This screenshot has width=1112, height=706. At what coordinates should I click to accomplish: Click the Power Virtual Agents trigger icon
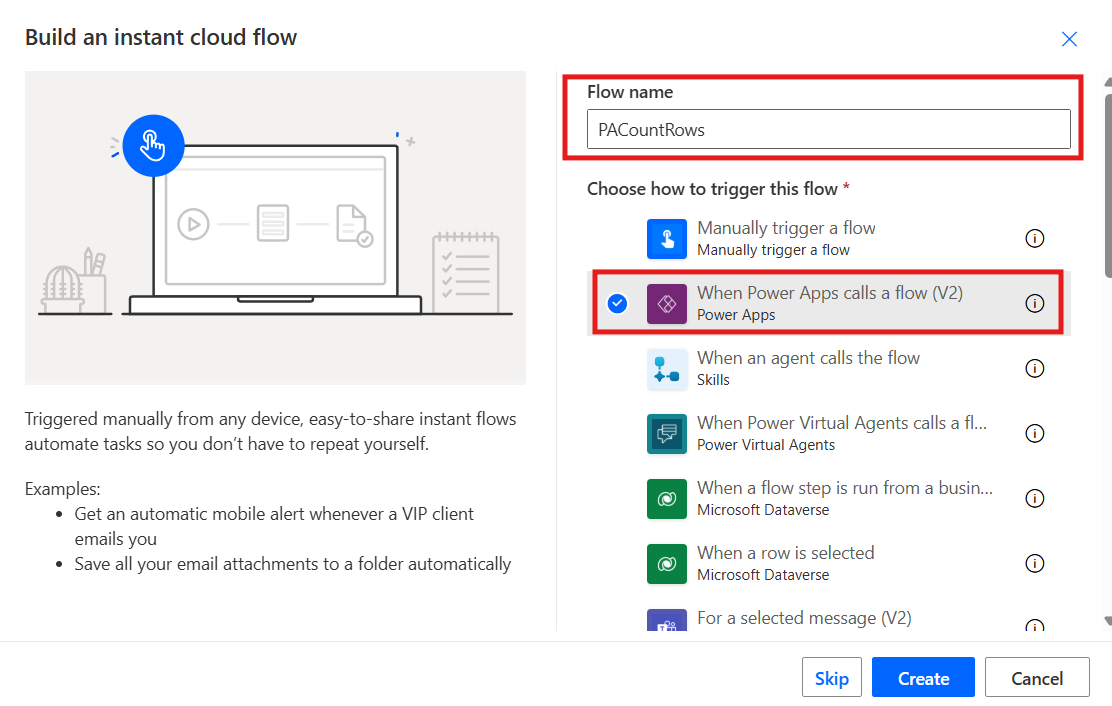tap(667, 433)
